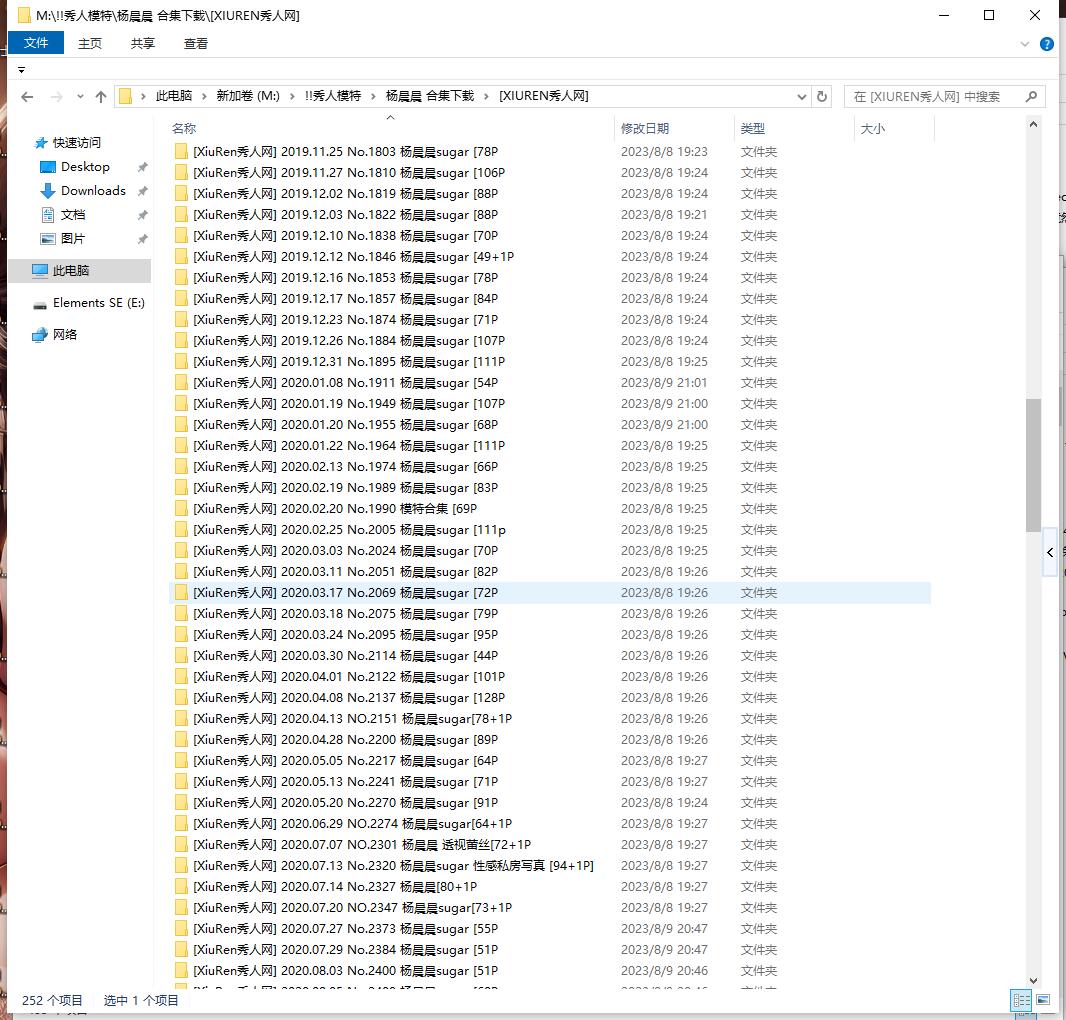Click the folder icon of No.1911 row

click(181, 383)
